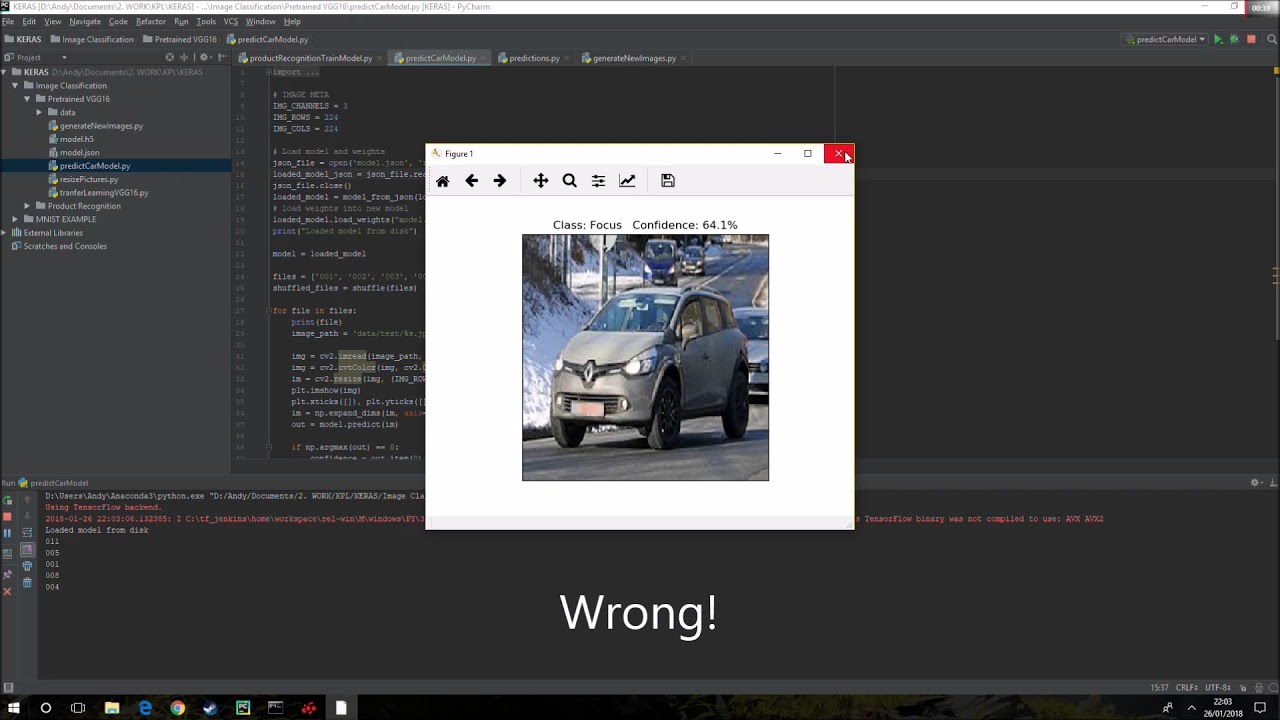The width and height of the screenshot is (1280, 720).
Task: Toggle scroll to end in Run console
Action: (27, 549)
